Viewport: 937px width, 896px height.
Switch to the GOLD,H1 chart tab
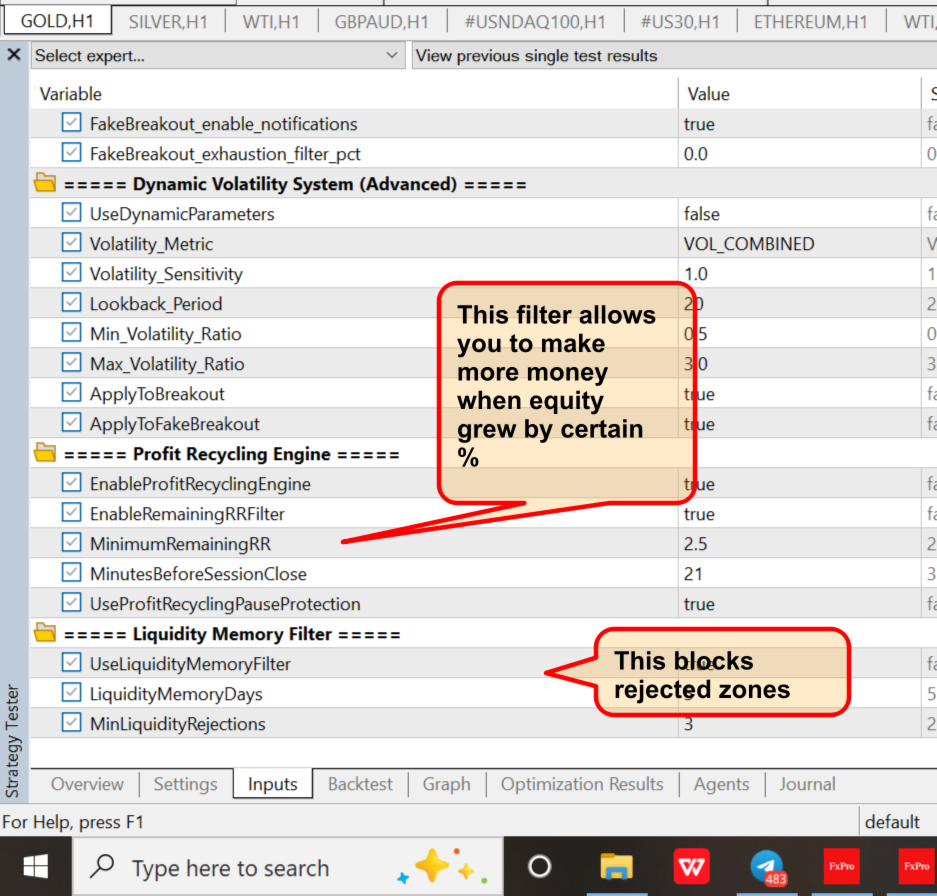tap(57, 22)
